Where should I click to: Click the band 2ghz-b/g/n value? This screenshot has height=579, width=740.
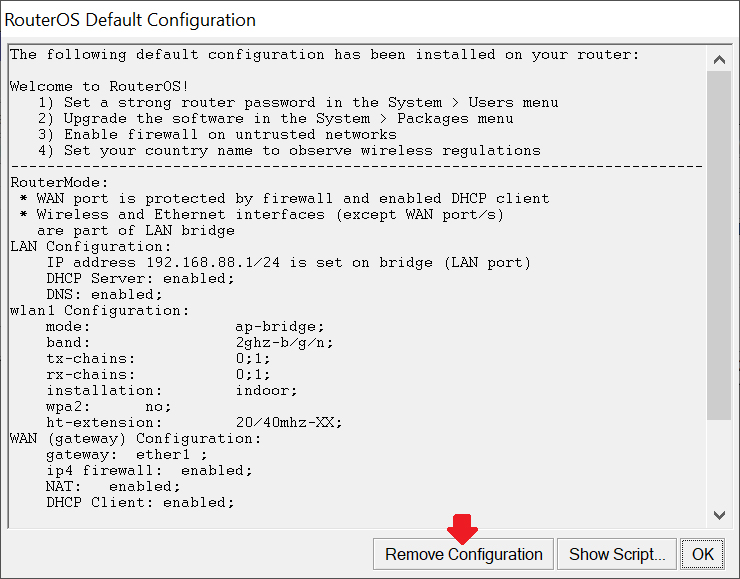coord(285,343)
